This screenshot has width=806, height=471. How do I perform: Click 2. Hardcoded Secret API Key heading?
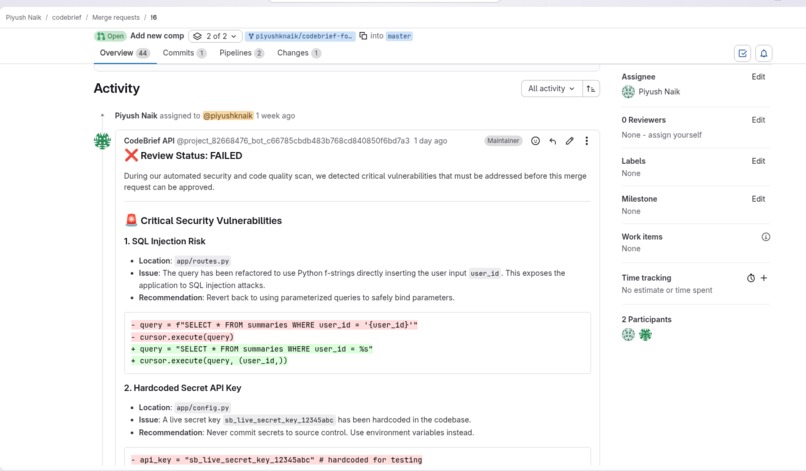click(x=182, y=388)
